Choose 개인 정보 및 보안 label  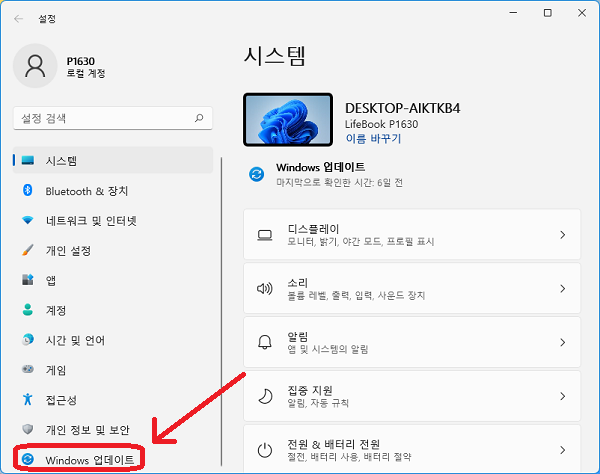click(x=88, y=430)
